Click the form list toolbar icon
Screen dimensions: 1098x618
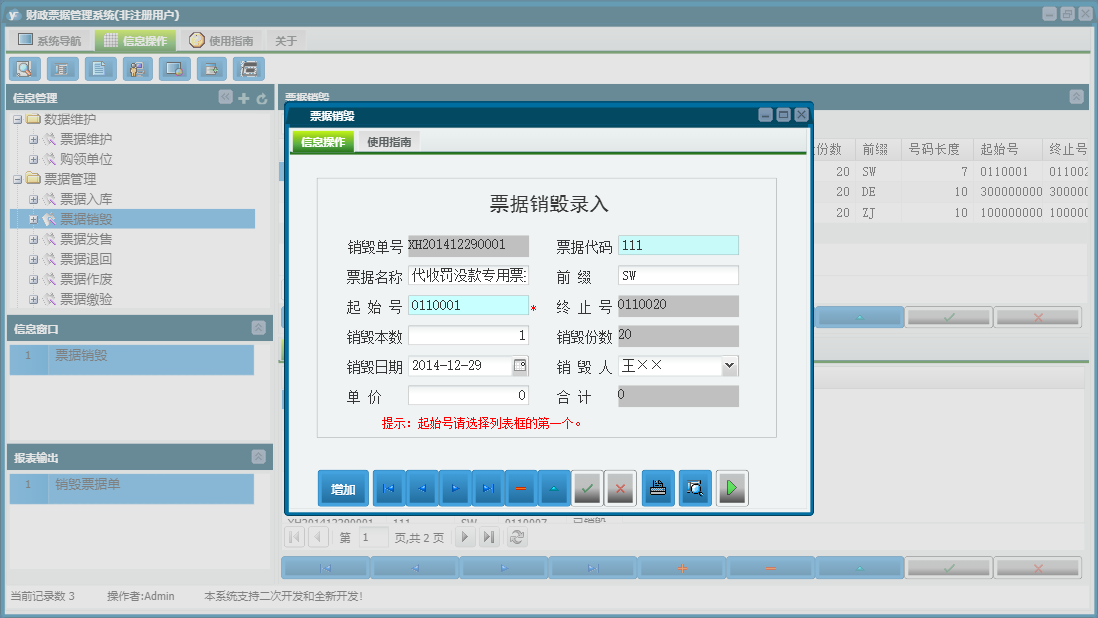coord(62,69)
